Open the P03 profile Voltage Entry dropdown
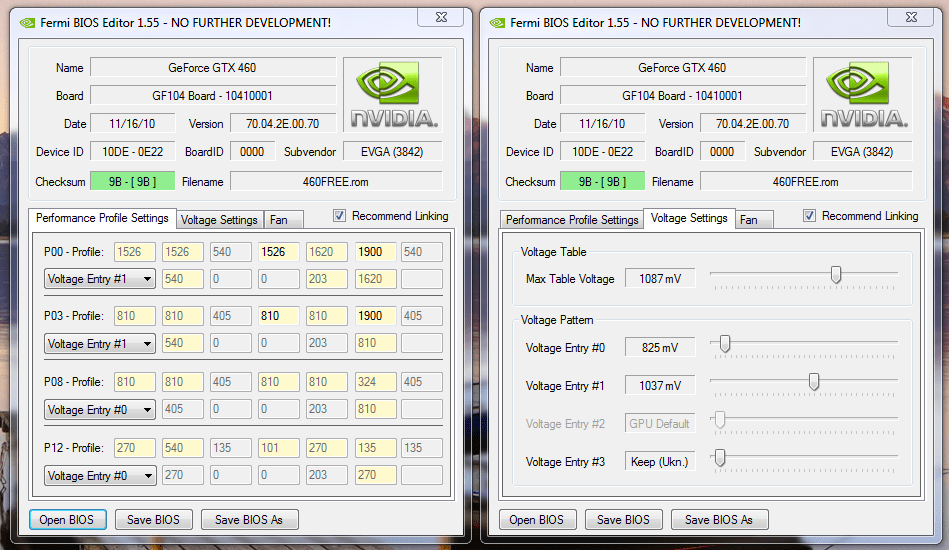This screenshot has height=550, width=949. (x=100, y=344)
